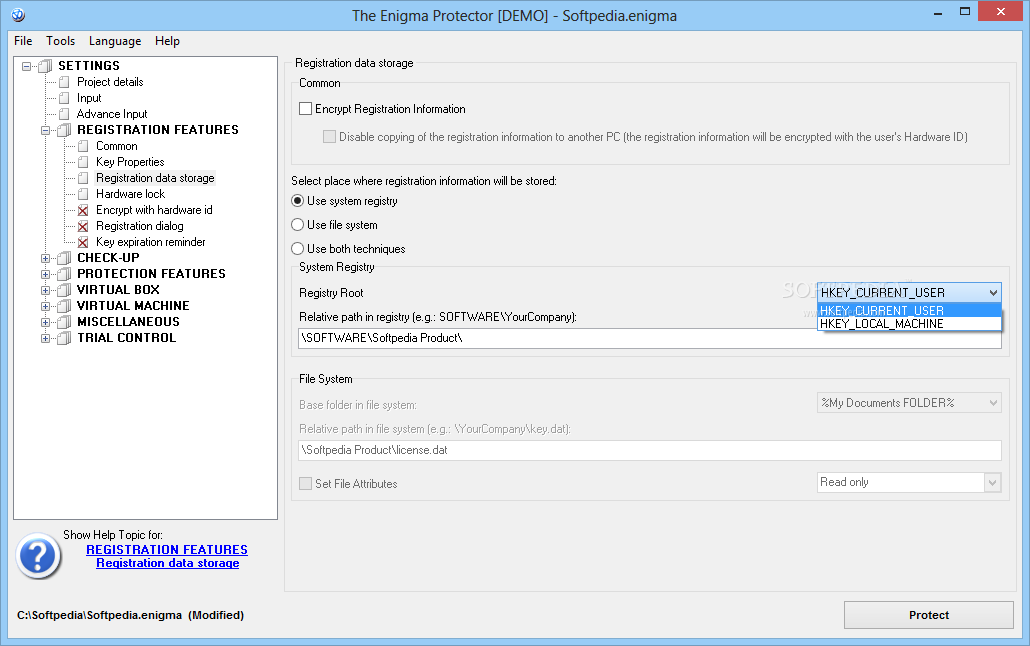Select Hardware lock tree item
1030x646 pixels.
click(130, 195)
